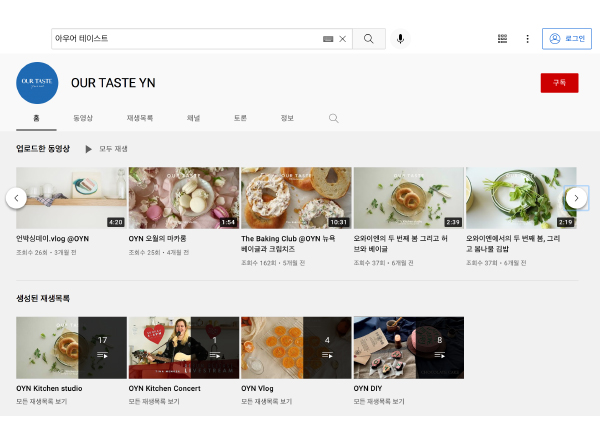Click the red 구독 subscribe button
The image size is (600, 440).
[x=558, y=83]
